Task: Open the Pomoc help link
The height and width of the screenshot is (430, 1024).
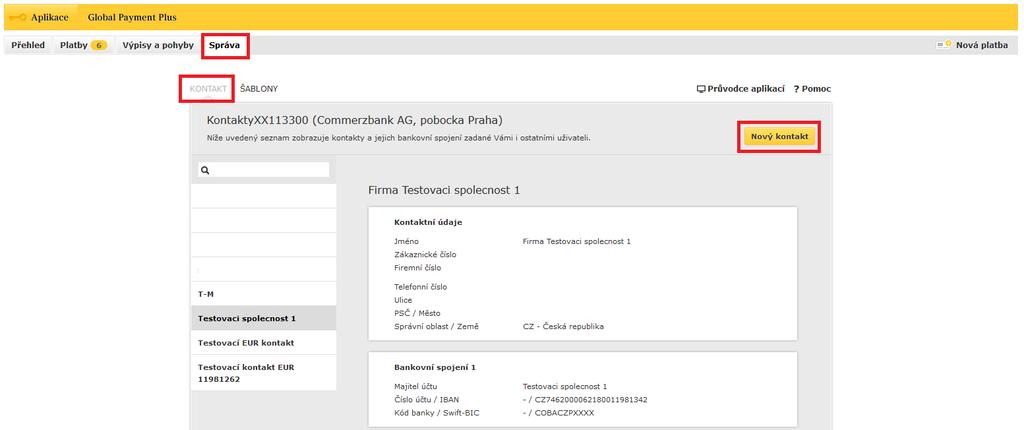Action: pos(812,89)
